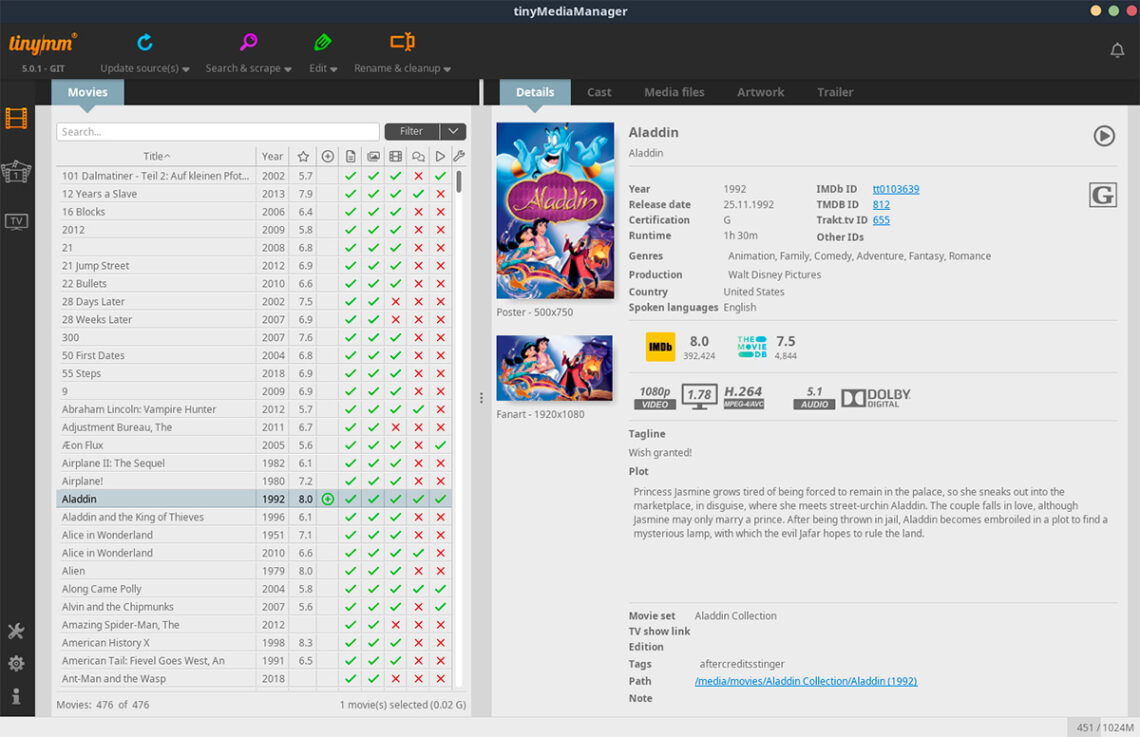
Task: Open the Filter dropdown arrow
Action: coord(452,131)
